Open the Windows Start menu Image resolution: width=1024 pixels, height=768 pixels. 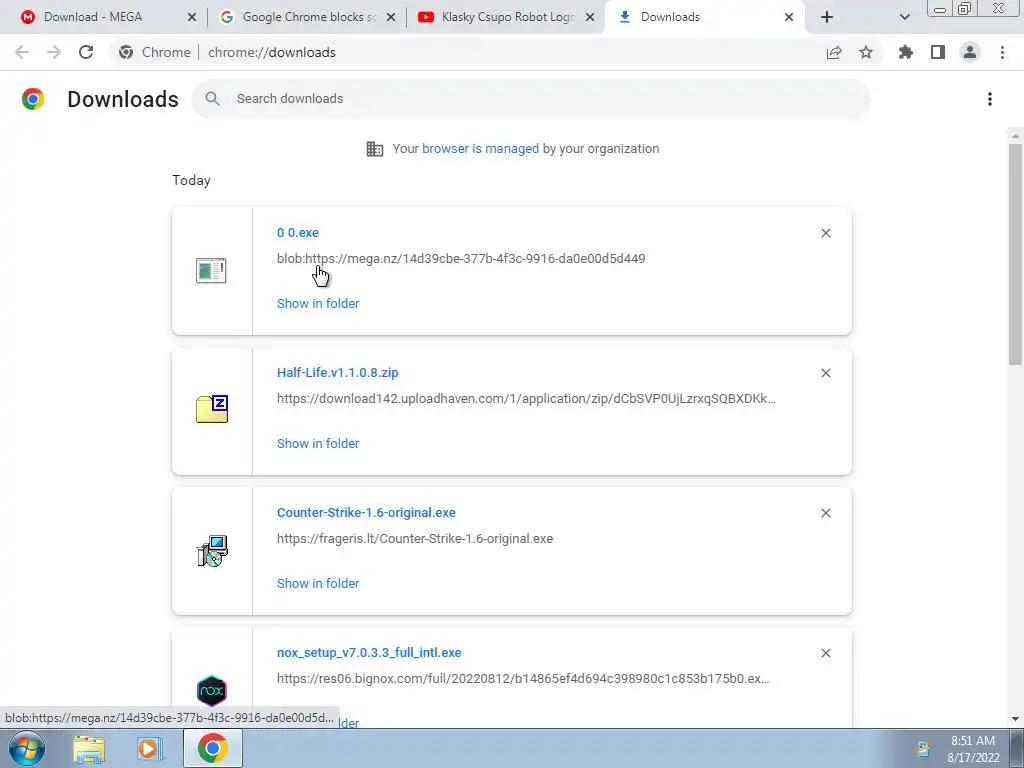27,749
